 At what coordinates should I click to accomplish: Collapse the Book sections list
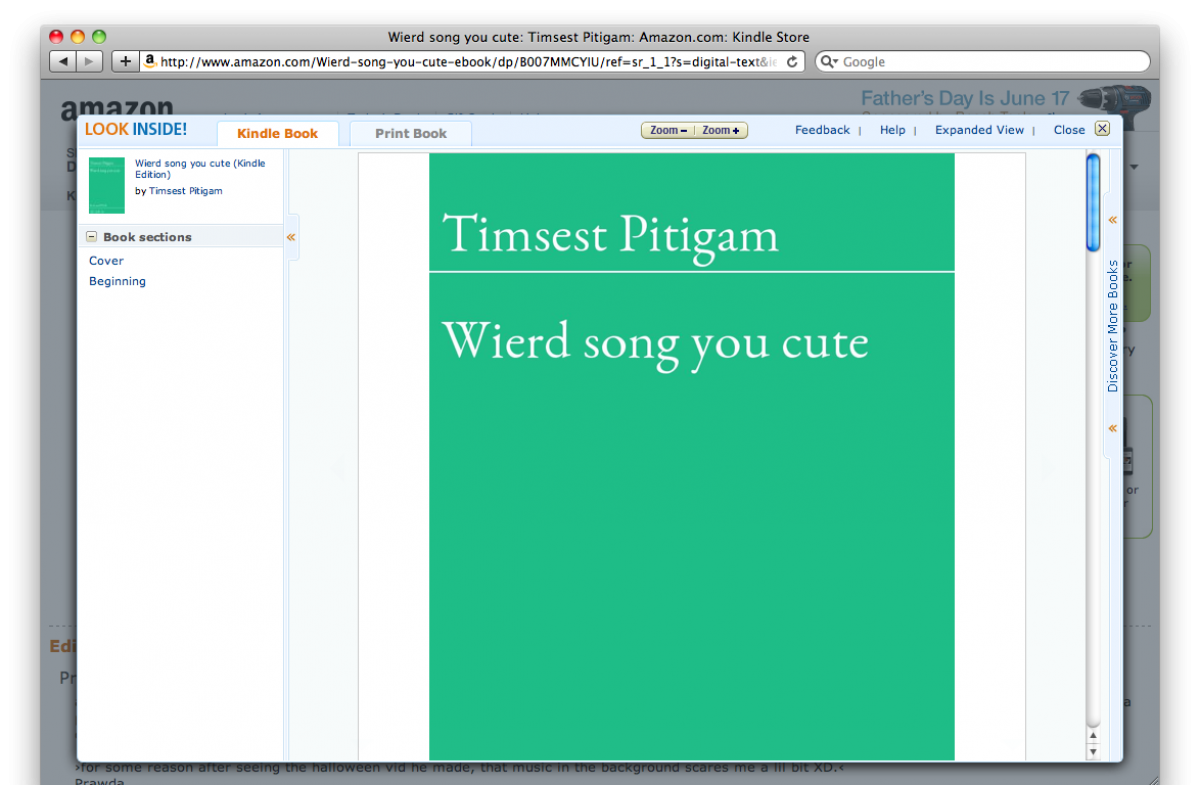coord(92,237)
